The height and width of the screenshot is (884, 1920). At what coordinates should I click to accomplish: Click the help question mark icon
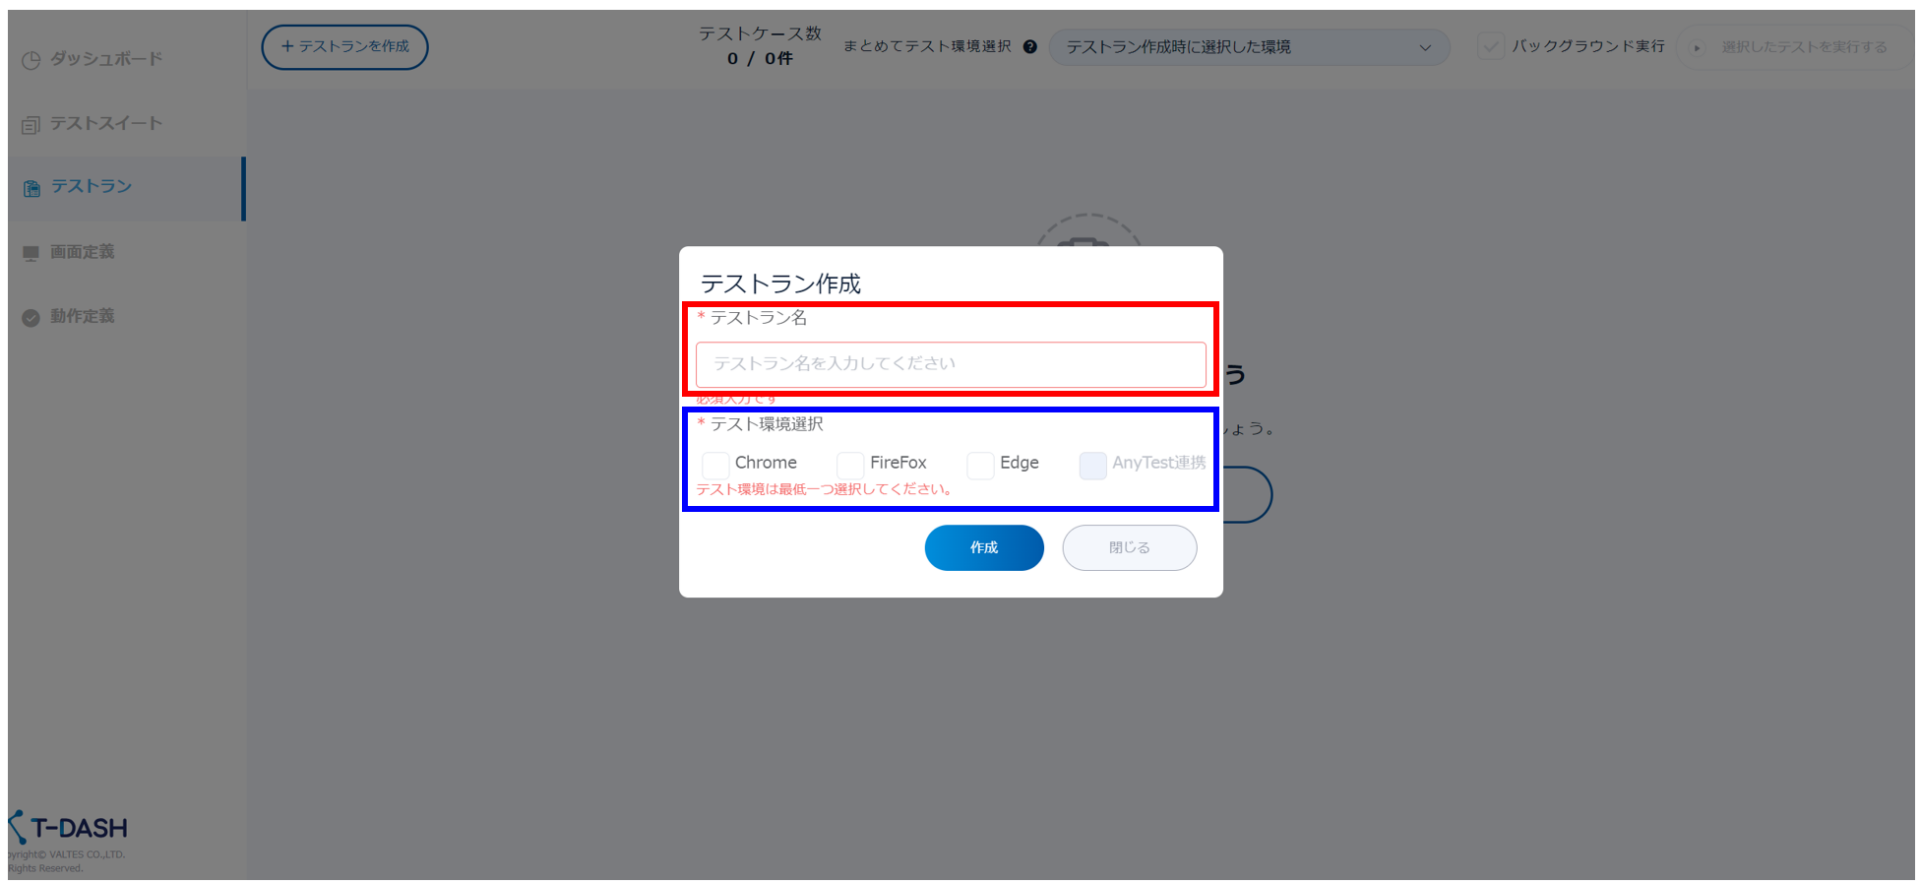[x=1030, y=47]
